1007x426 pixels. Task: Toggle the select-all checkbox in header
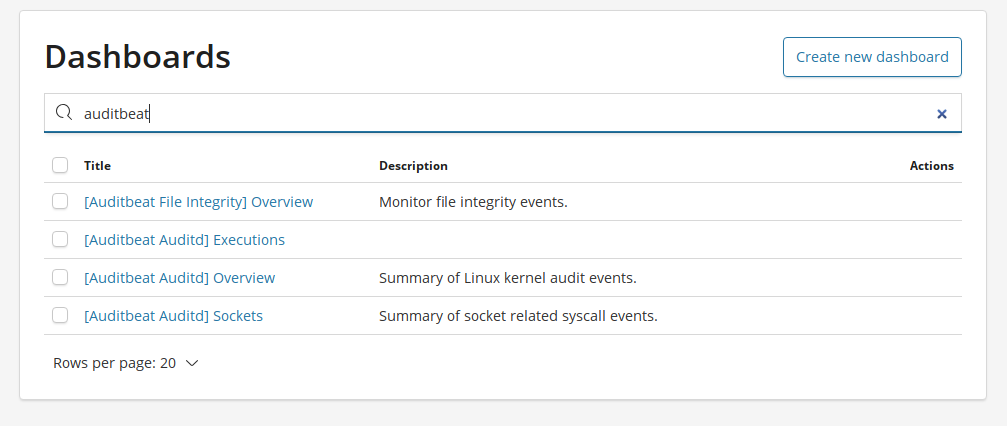(60, 165)
